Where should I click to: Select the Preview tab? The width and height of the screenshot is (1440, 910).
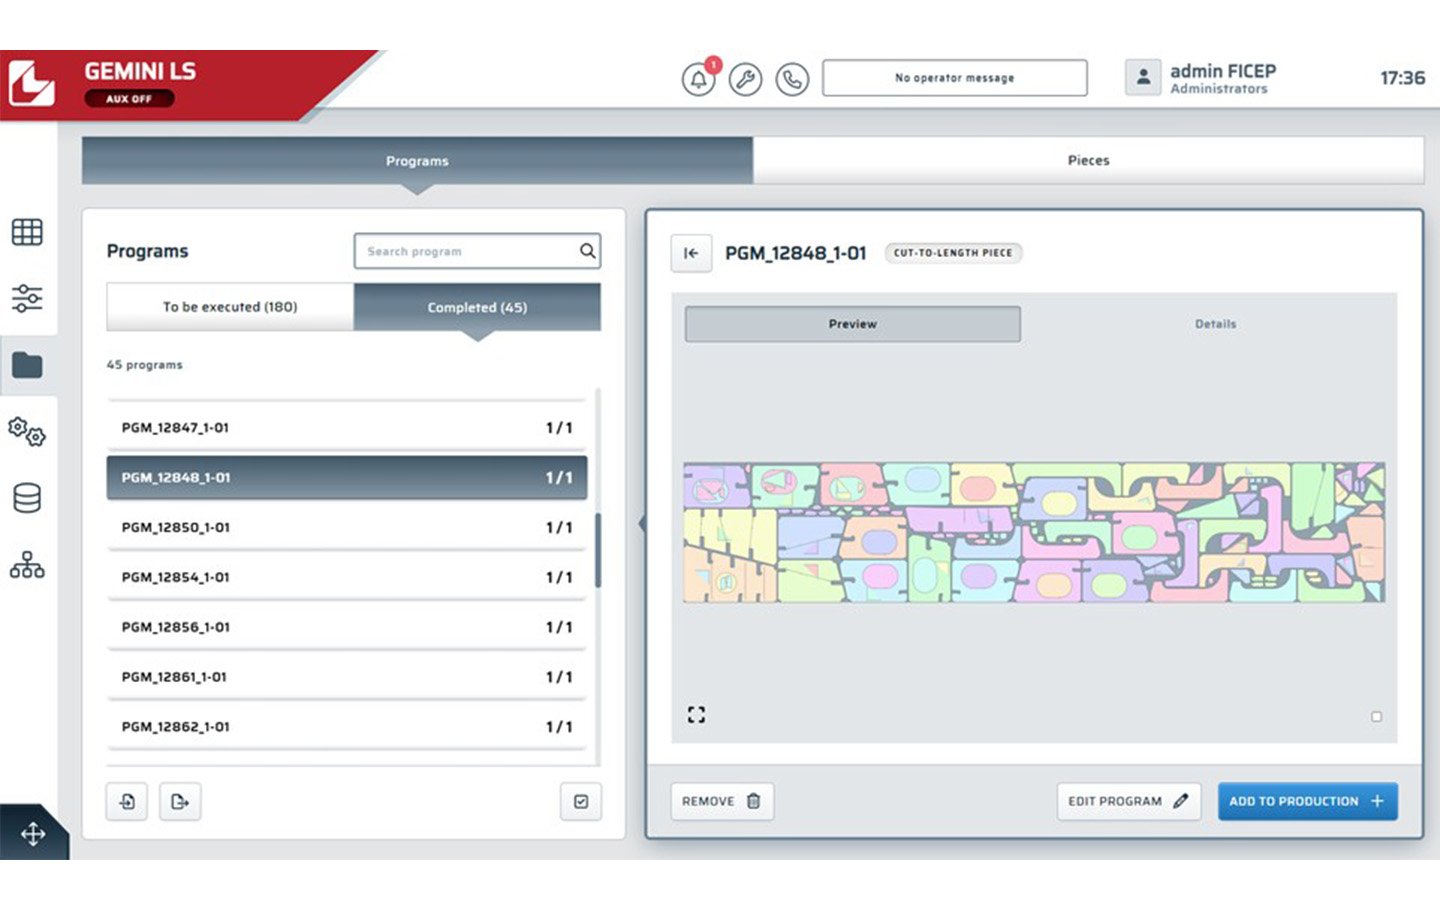[853, 324]
